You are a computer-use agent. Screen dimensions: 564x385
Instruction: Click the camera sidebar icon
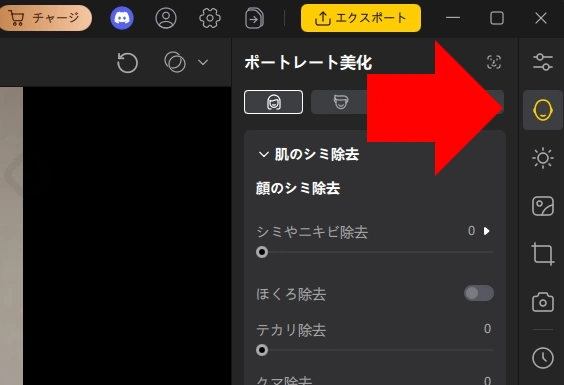pos(543,302)
